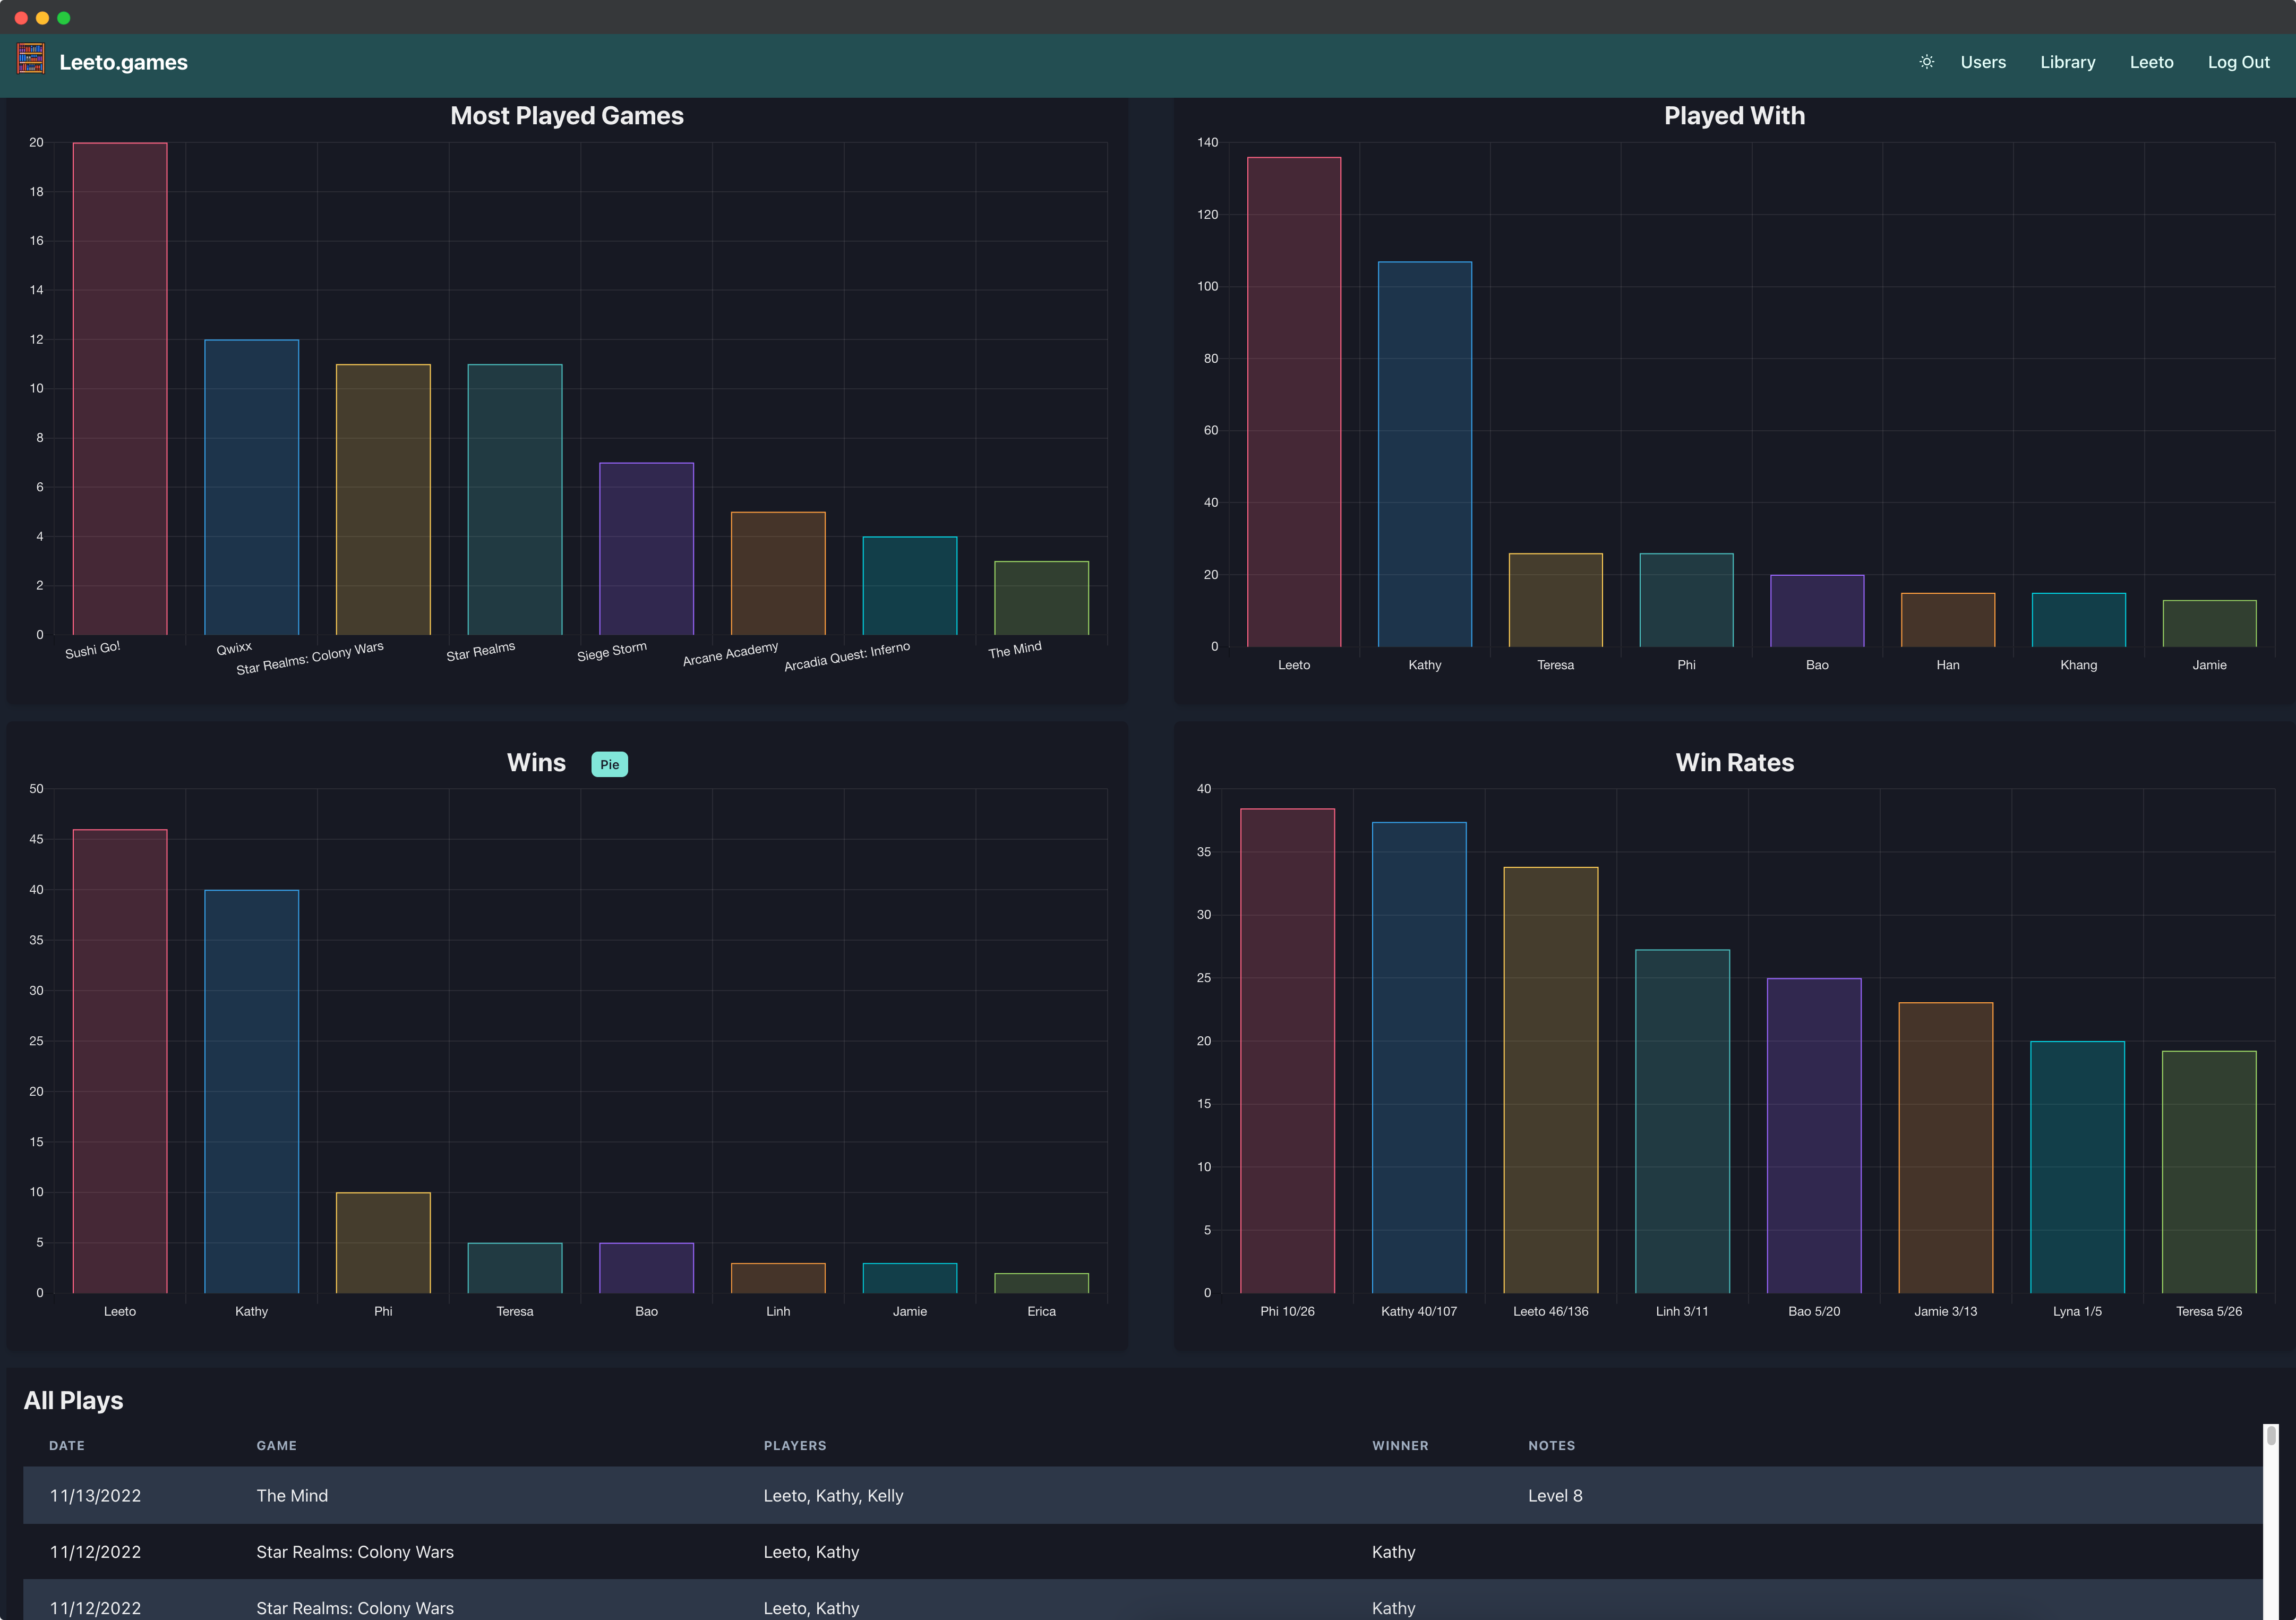Click the Qwixx bar in Most Played Games
The height and width of the screenshot is (1620, 2296).
[251, 487]
